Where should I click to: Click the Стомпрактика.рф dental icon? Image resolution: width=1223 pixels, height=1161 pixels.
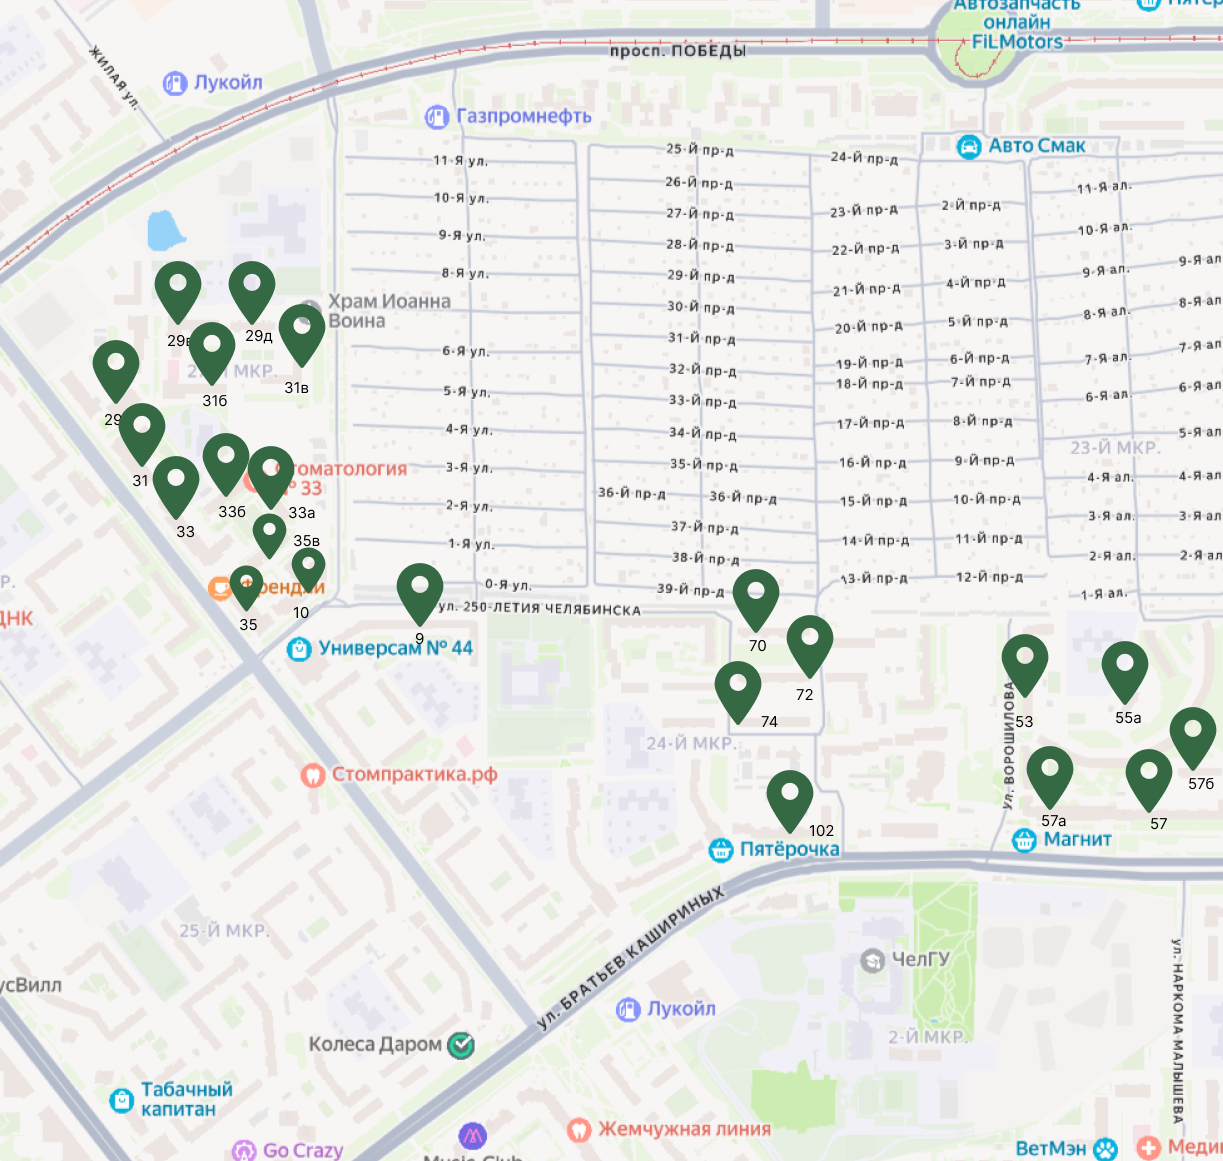coord(313,775)
